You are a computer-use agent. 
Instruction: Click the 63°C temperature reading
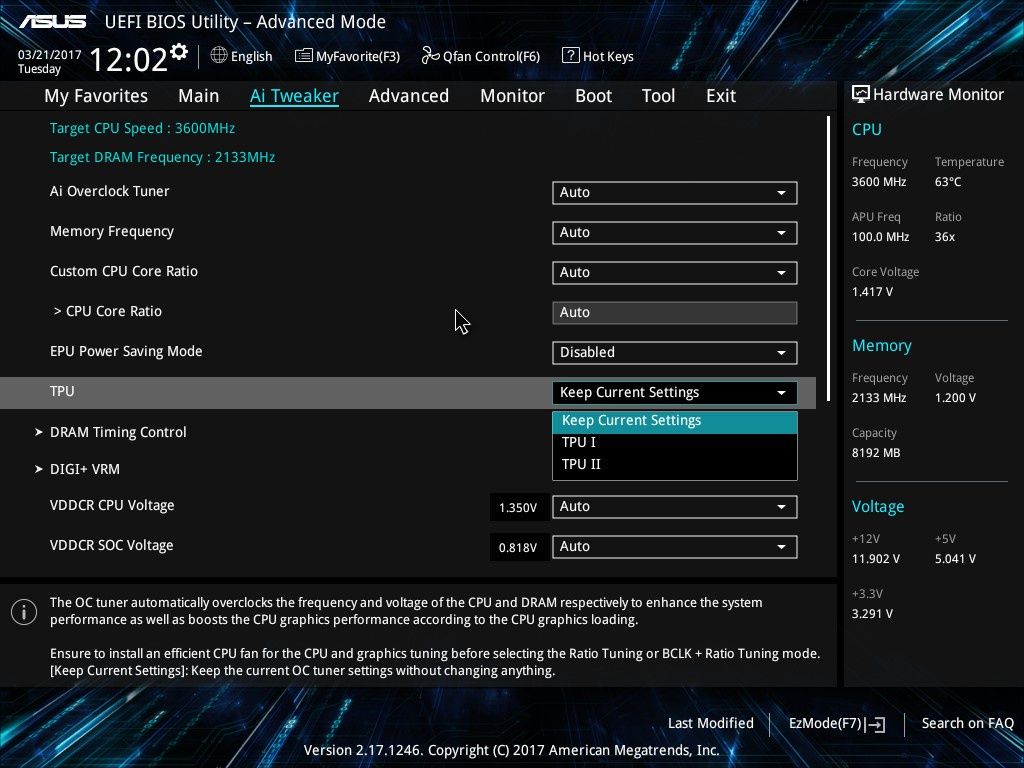[x=948, y=182]
